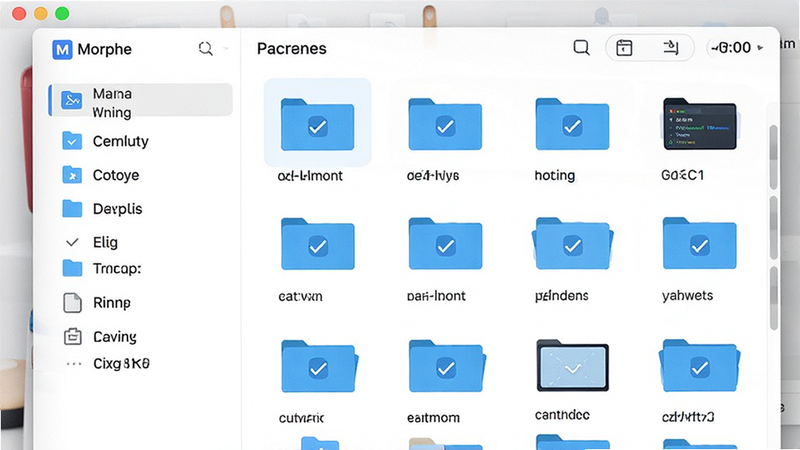Viewport: 800px width, 450px height.
Task: Select the pan-lnont folder
Action: coord(445,244)
